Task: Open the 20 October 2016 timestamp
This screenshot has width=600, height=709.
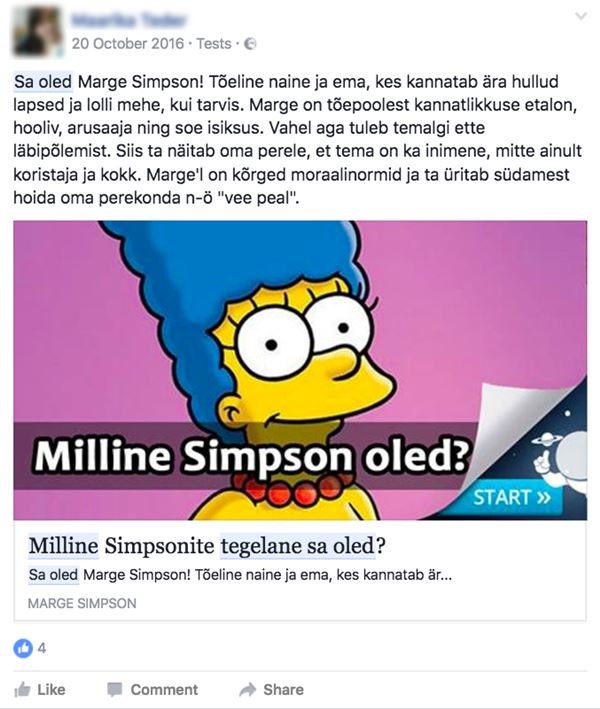Action: [128, 43]
